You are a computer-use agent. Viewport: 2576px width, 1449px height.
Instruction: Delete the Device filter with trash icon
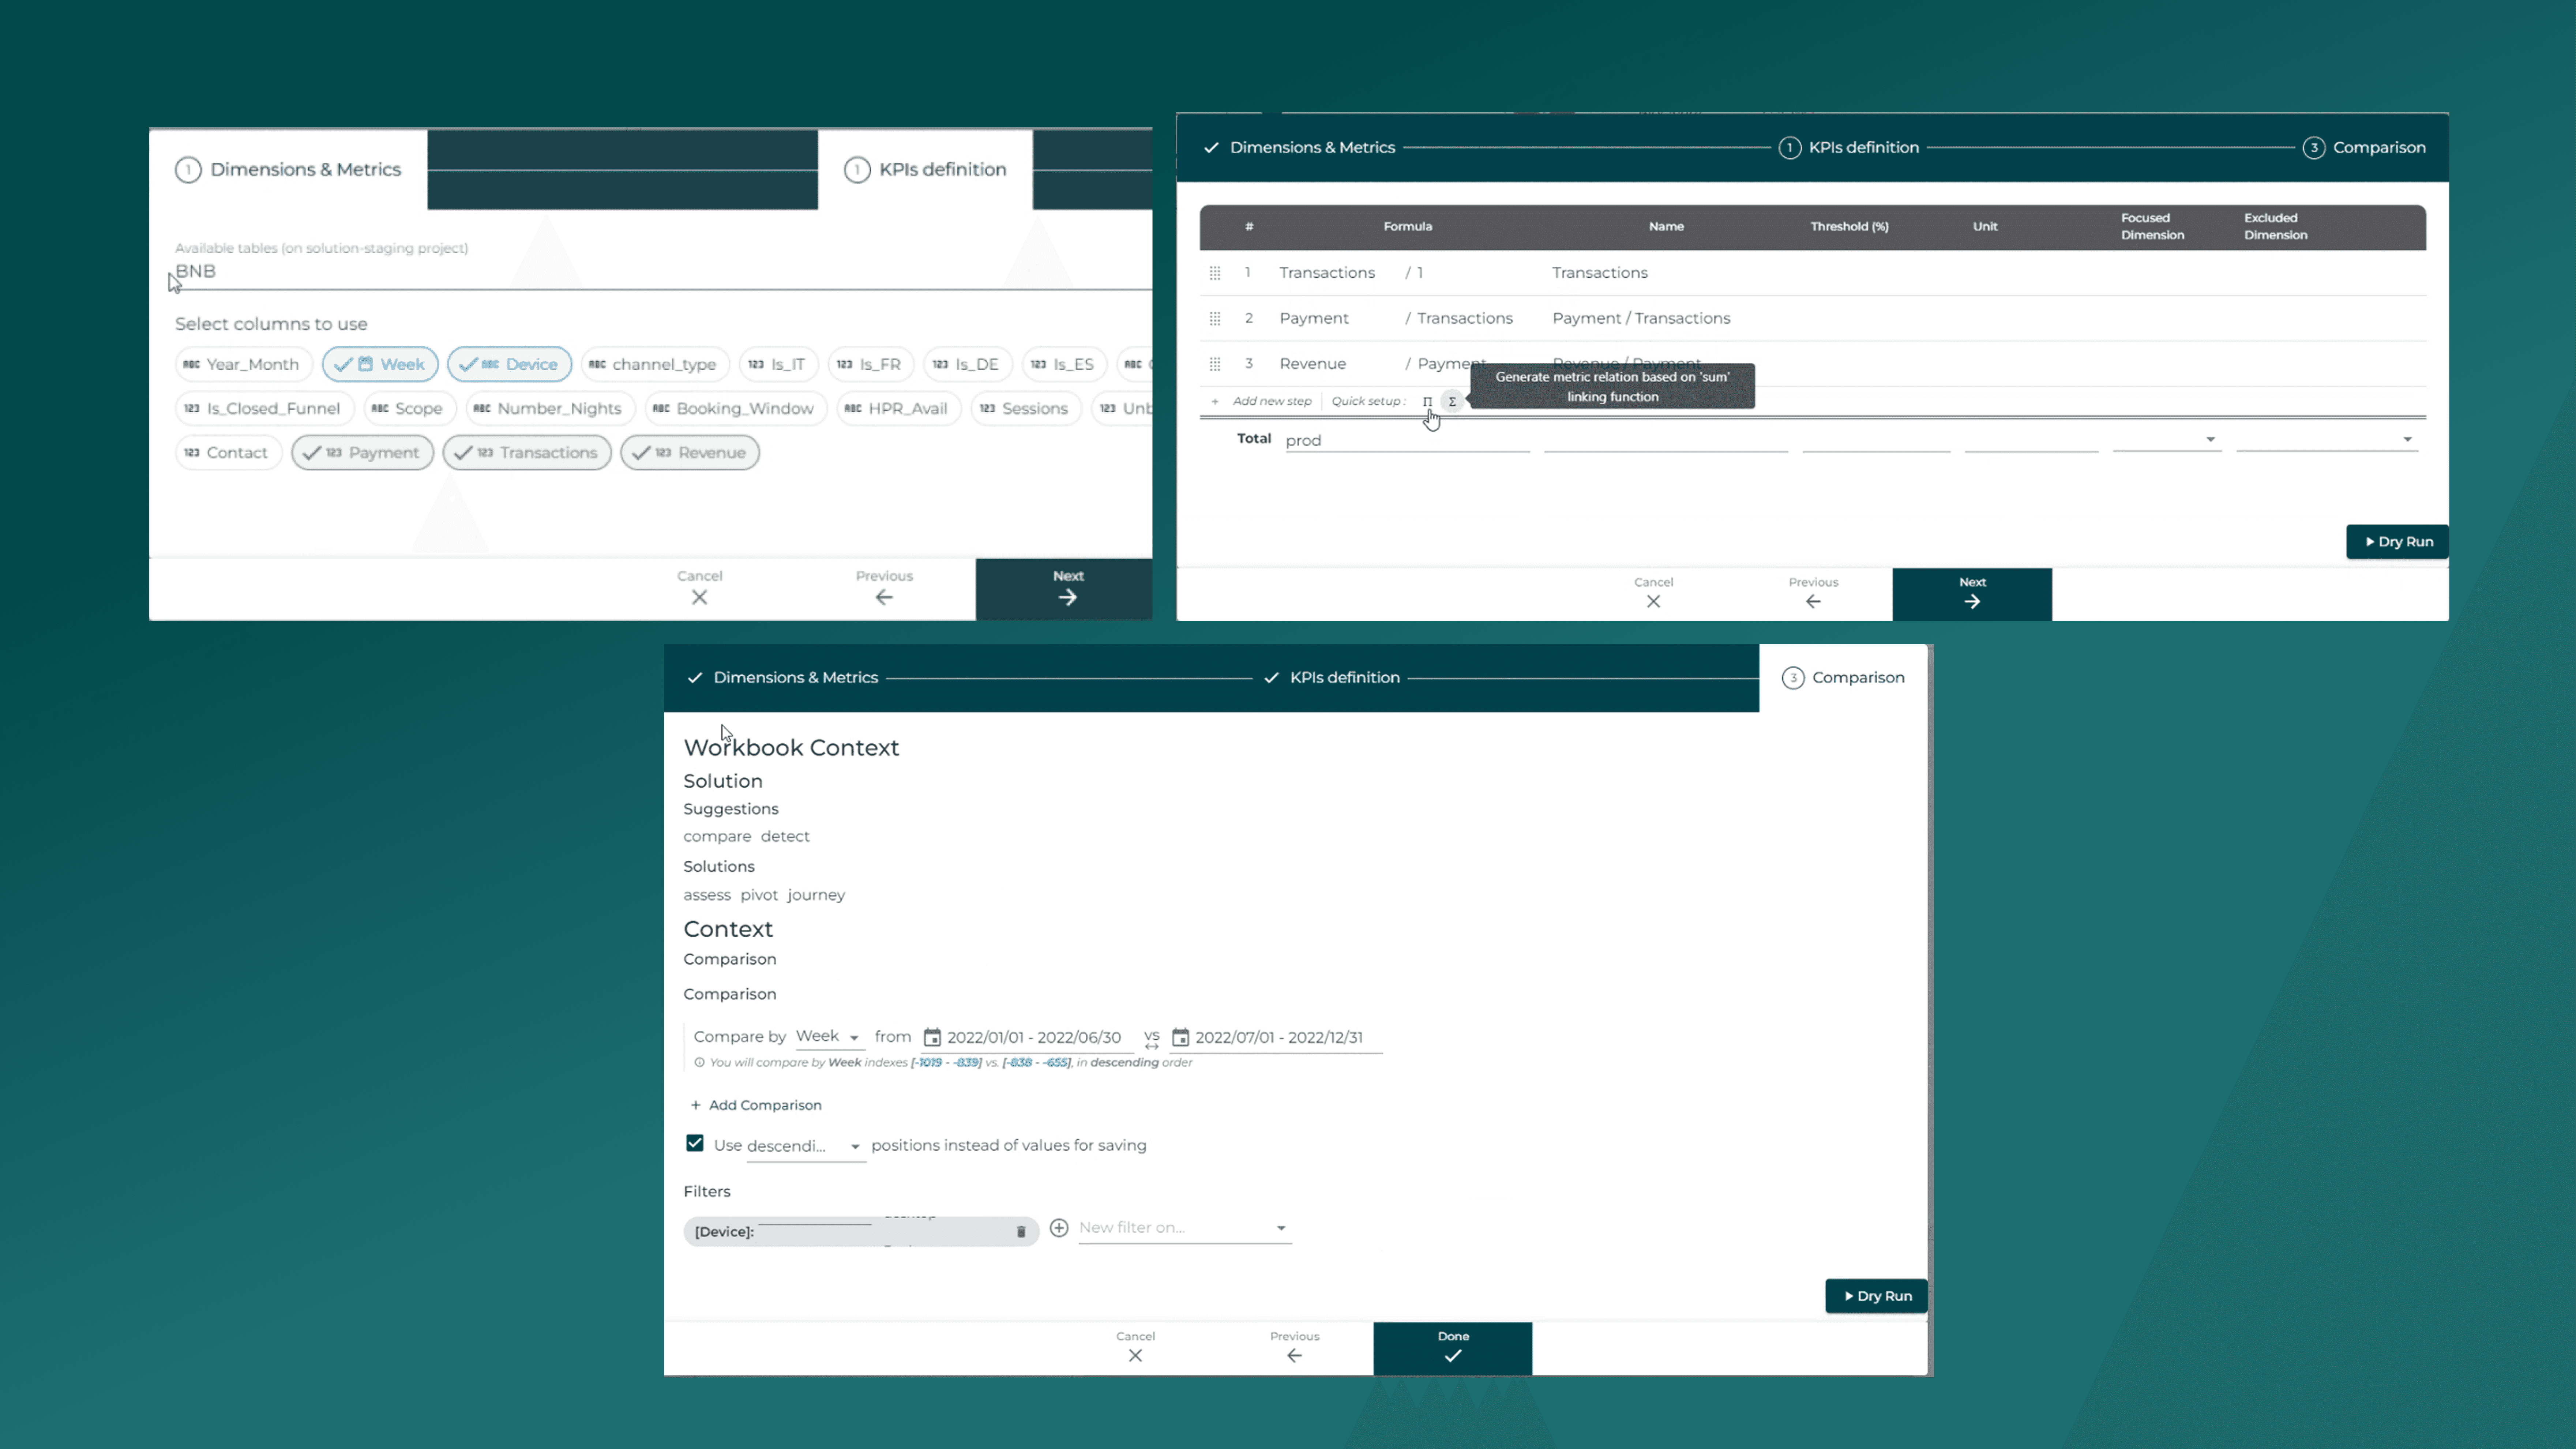click(1021, 1232)
